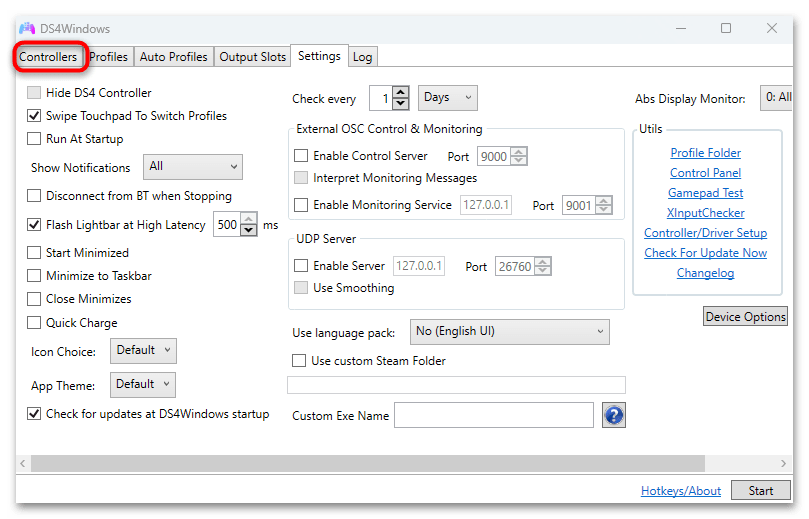The width and height of the screenshot is (809, 519).
Task: Open the Abs Display Monitor dropdown
Action: [776, 98]
